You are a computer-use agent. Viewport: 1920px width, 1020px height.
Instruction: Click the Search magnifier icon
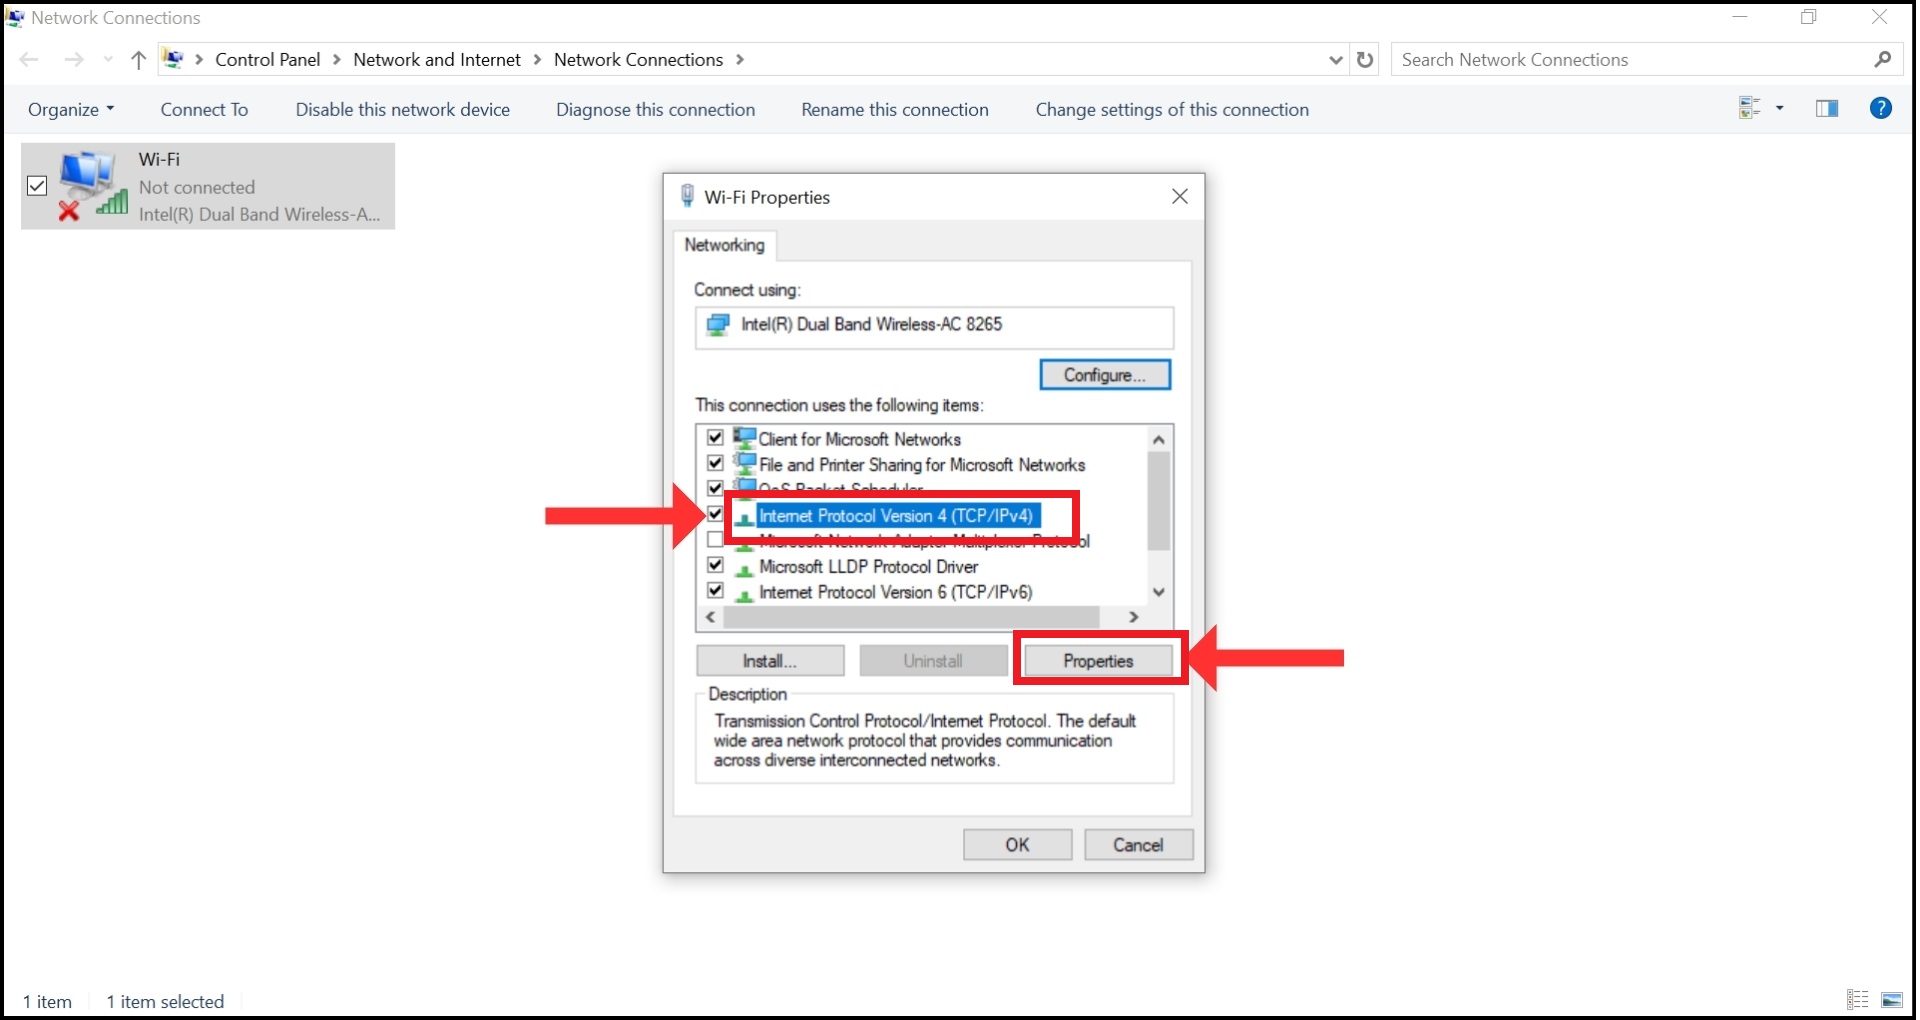point(1882,59)
